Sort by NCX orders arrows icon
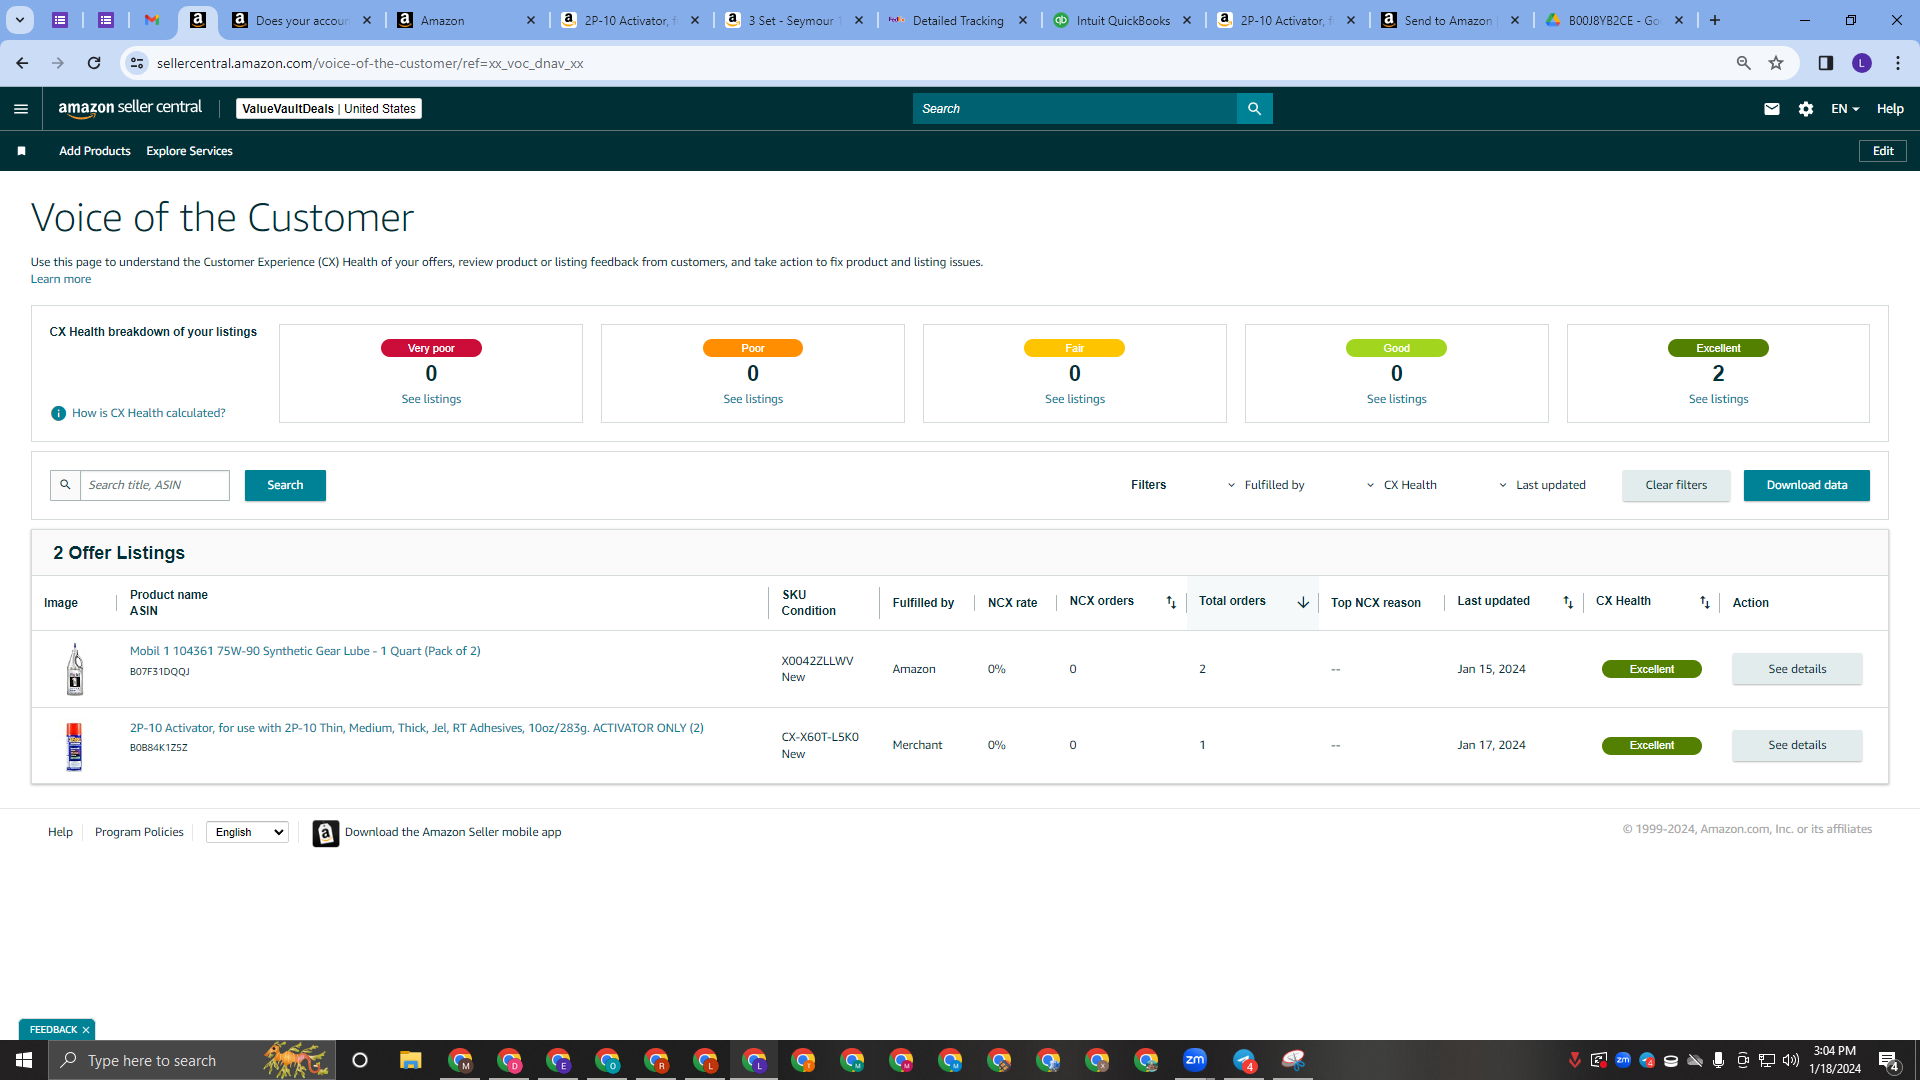1920x1080 pixels. [1171, 602]
